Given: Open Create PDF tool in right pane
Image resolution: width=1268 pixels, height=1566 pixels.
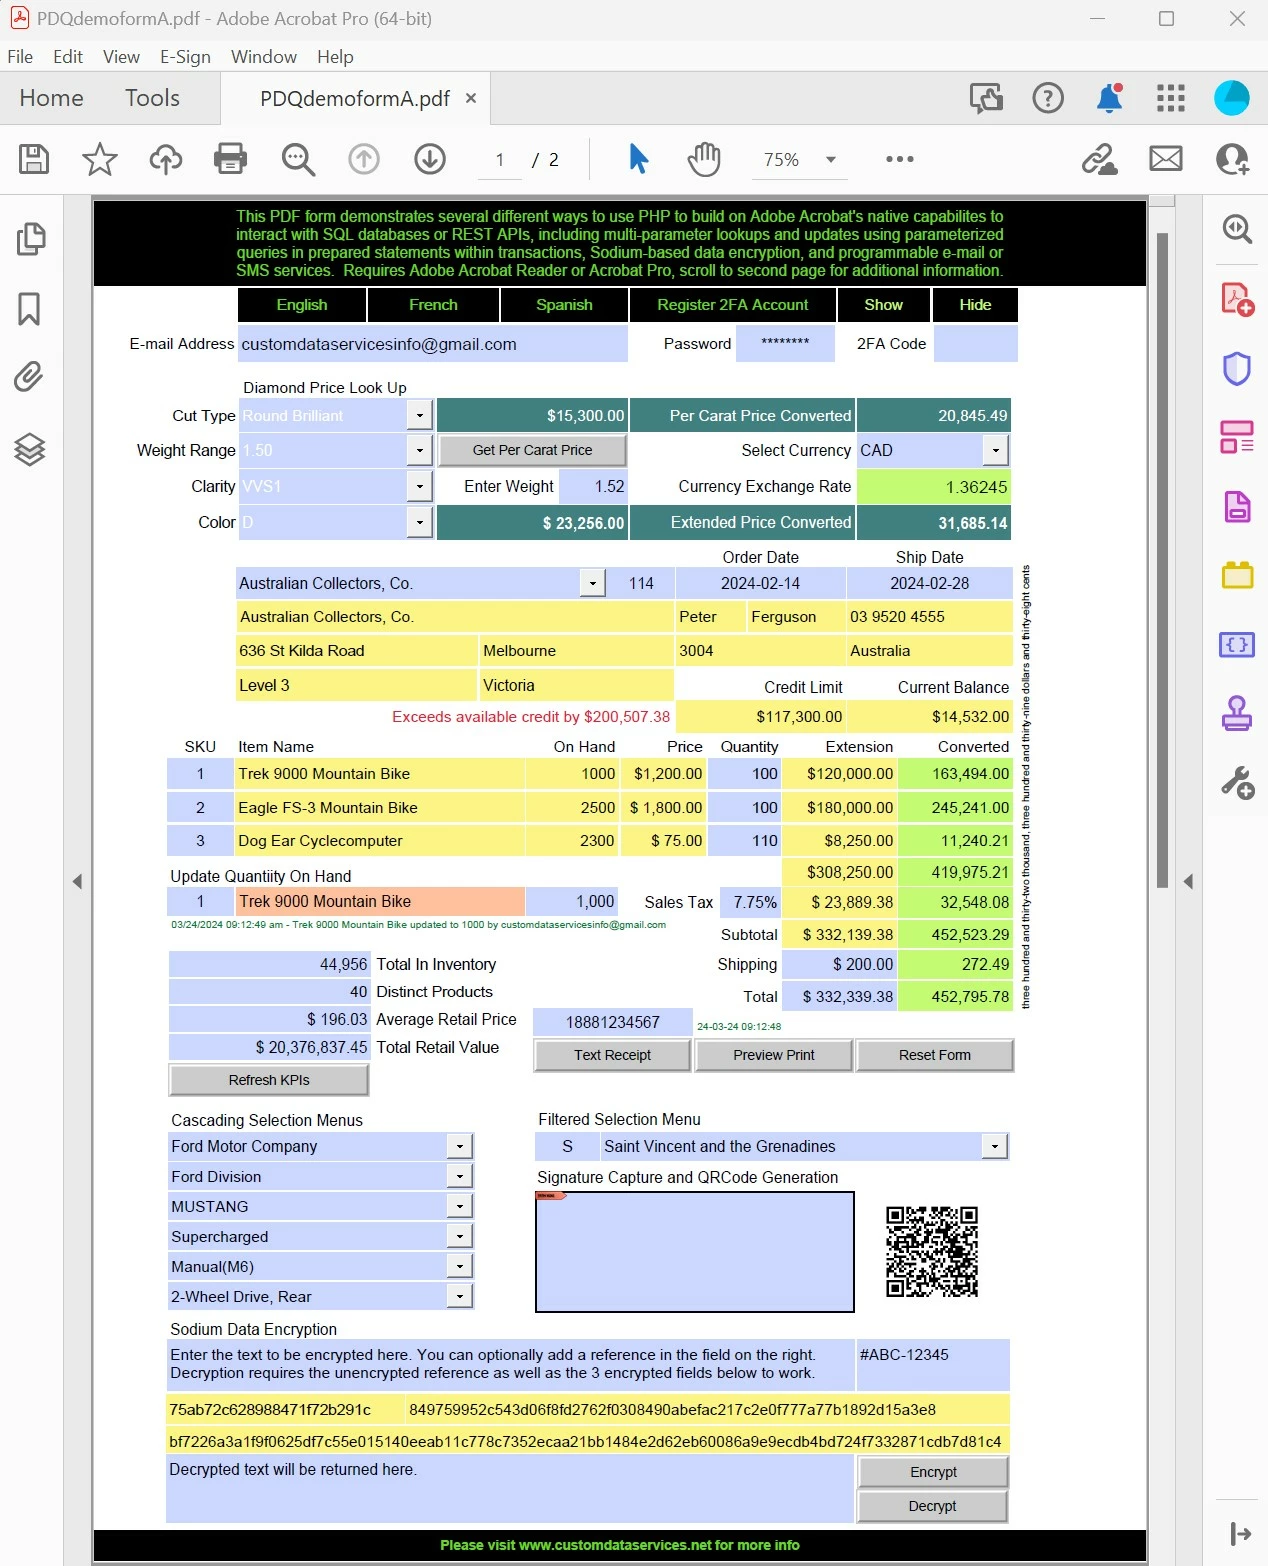Looking at the screenshot, I should point(1238,299).
